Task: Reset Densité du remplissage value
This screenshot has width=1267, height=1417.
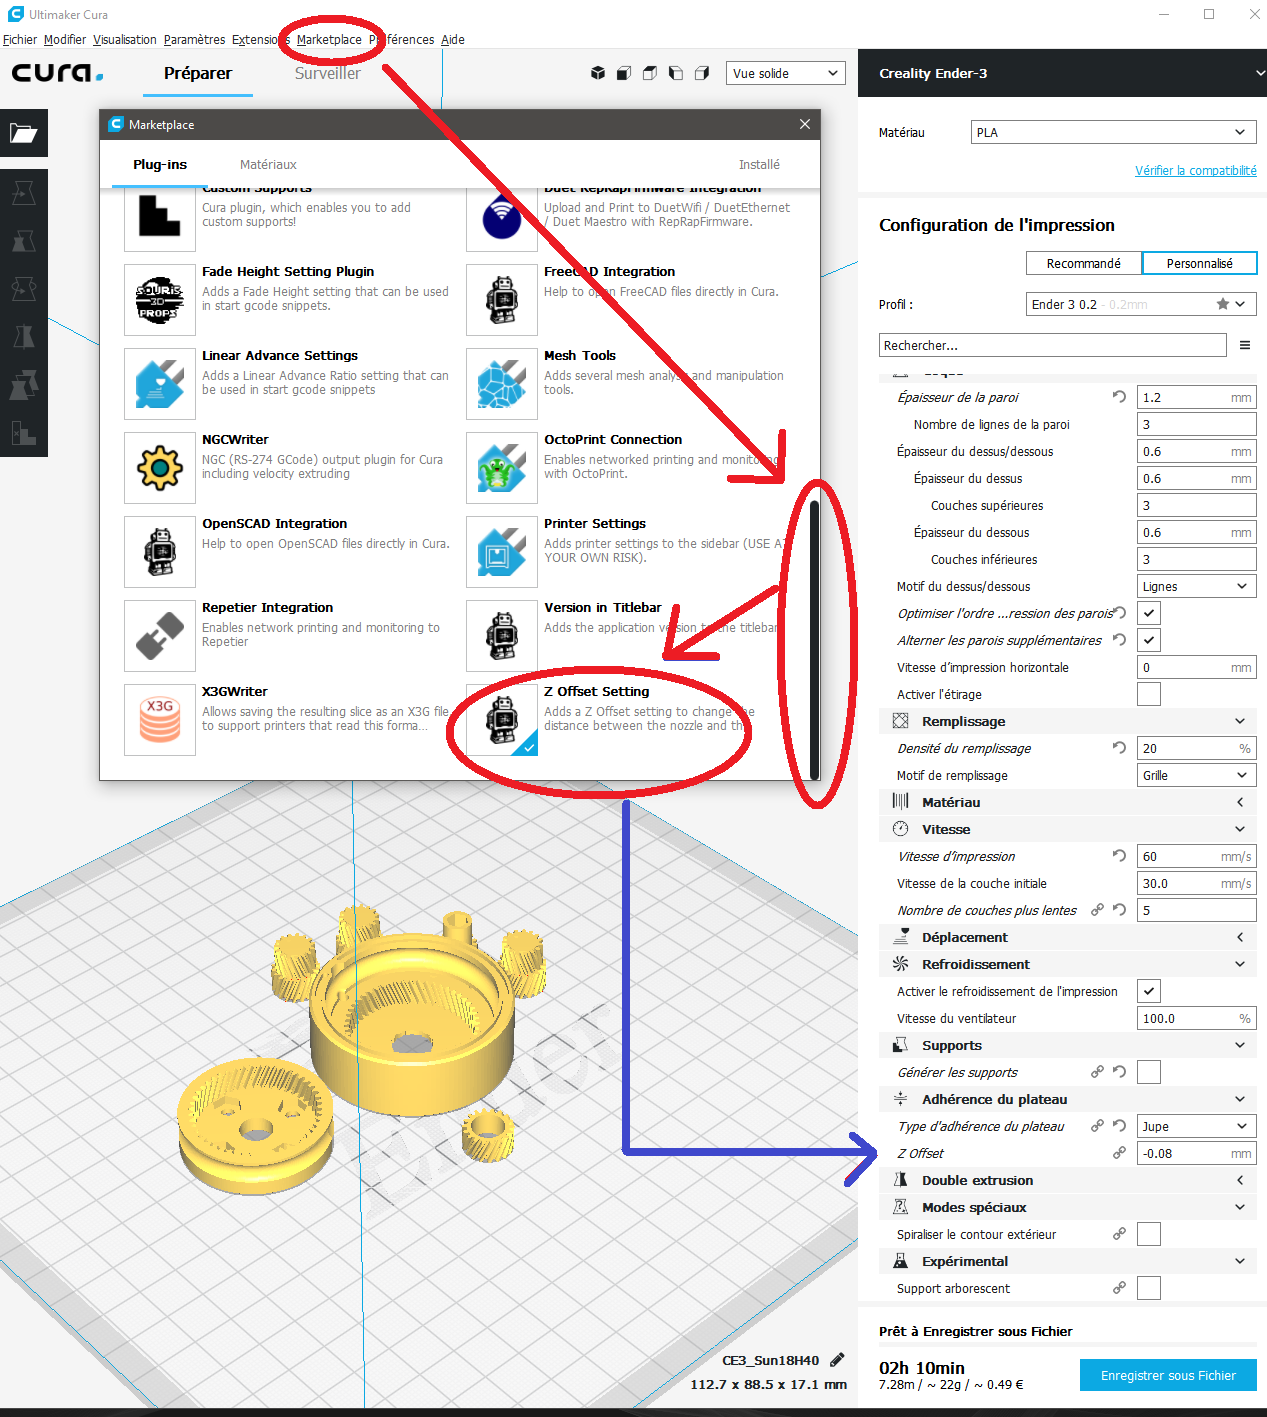Action: (x=1119, y=748)
